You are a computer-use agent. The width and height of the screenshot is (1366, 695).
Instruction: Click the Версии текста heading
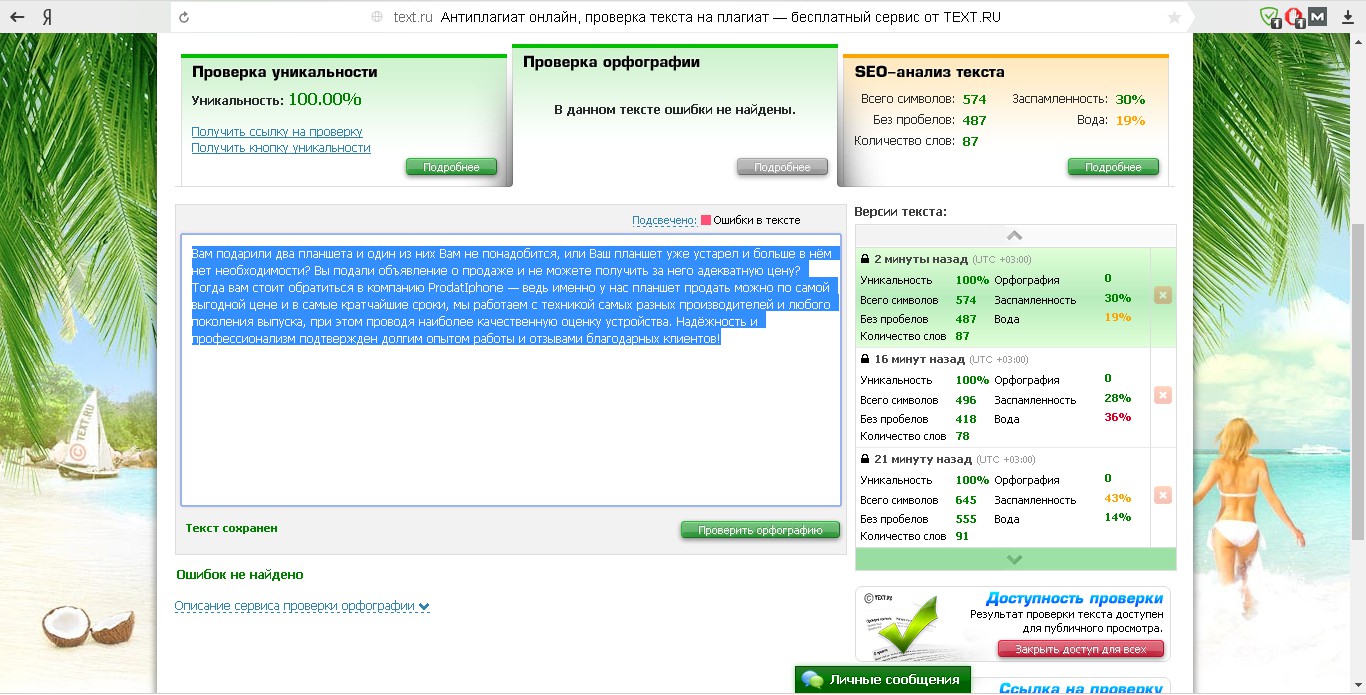click(x=900, y=212)
